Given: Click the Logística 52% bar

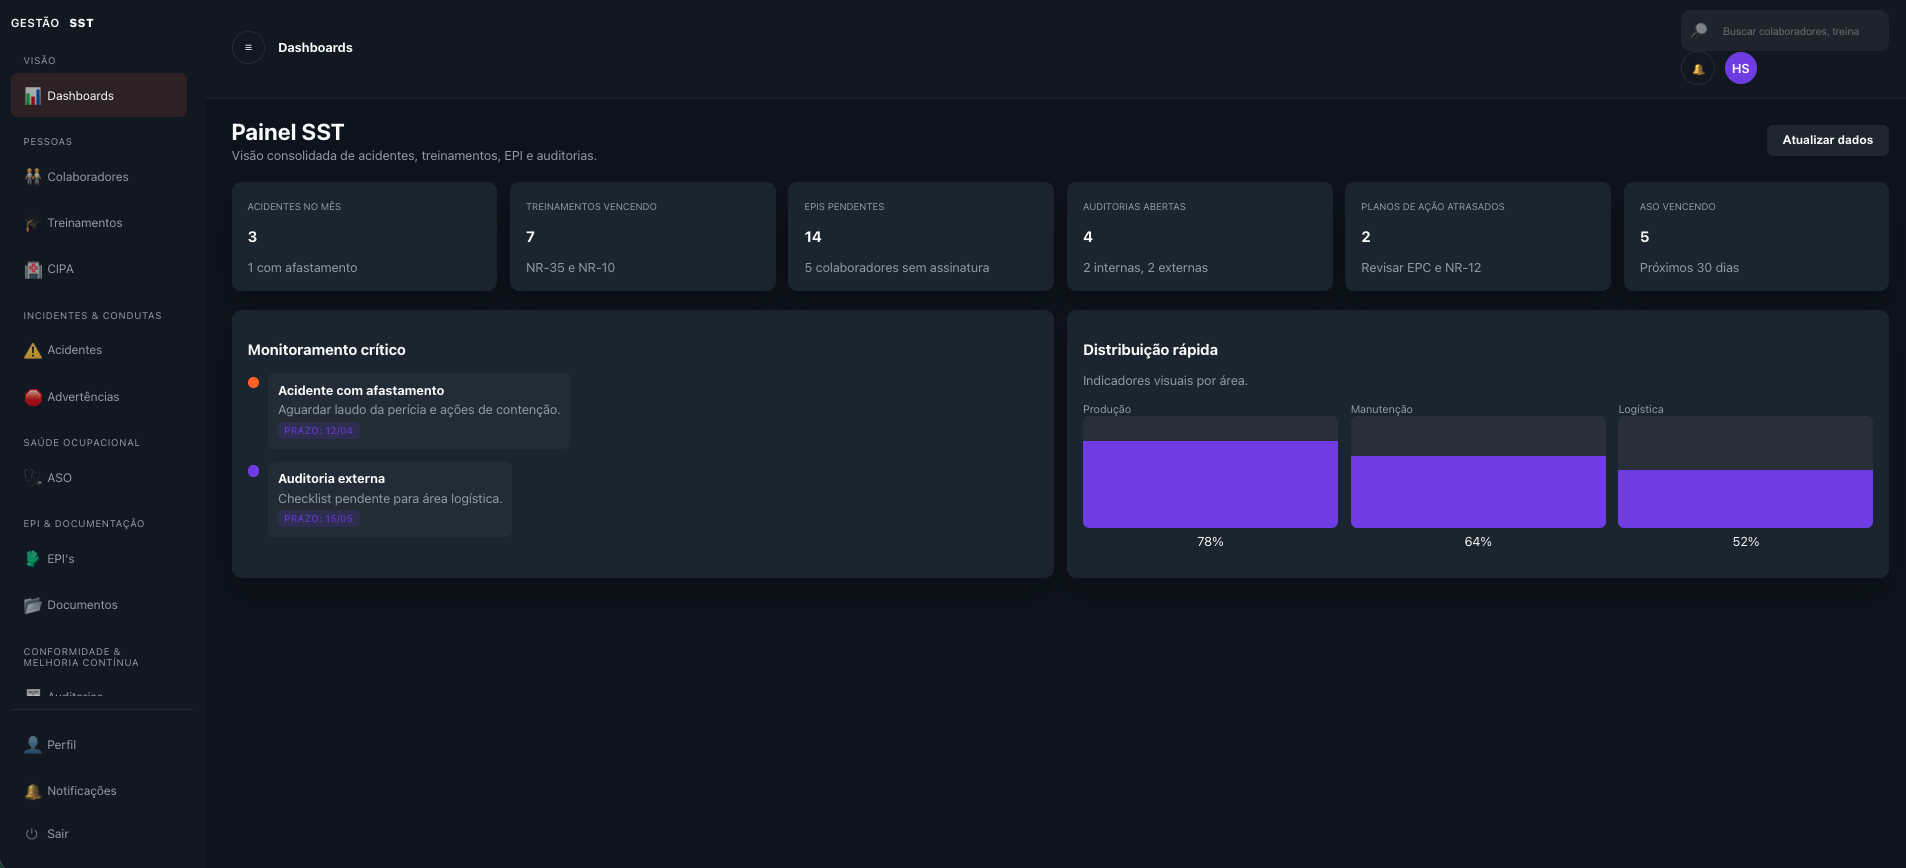Looking at the screenshot, I should [x=1745, y=498].
